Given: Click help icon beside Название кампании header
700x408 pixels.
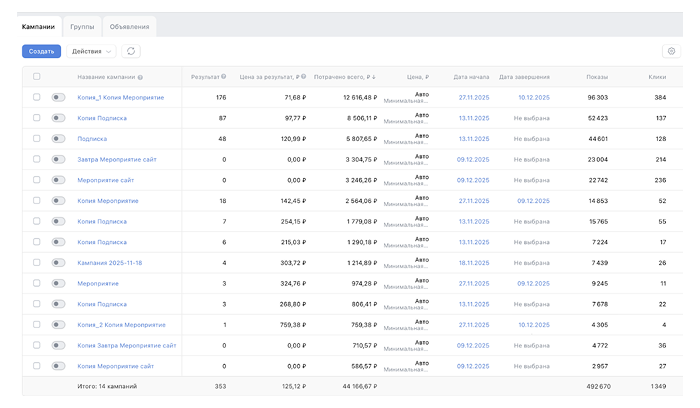Looking at the screenshot, I should [x=140, y=77].
